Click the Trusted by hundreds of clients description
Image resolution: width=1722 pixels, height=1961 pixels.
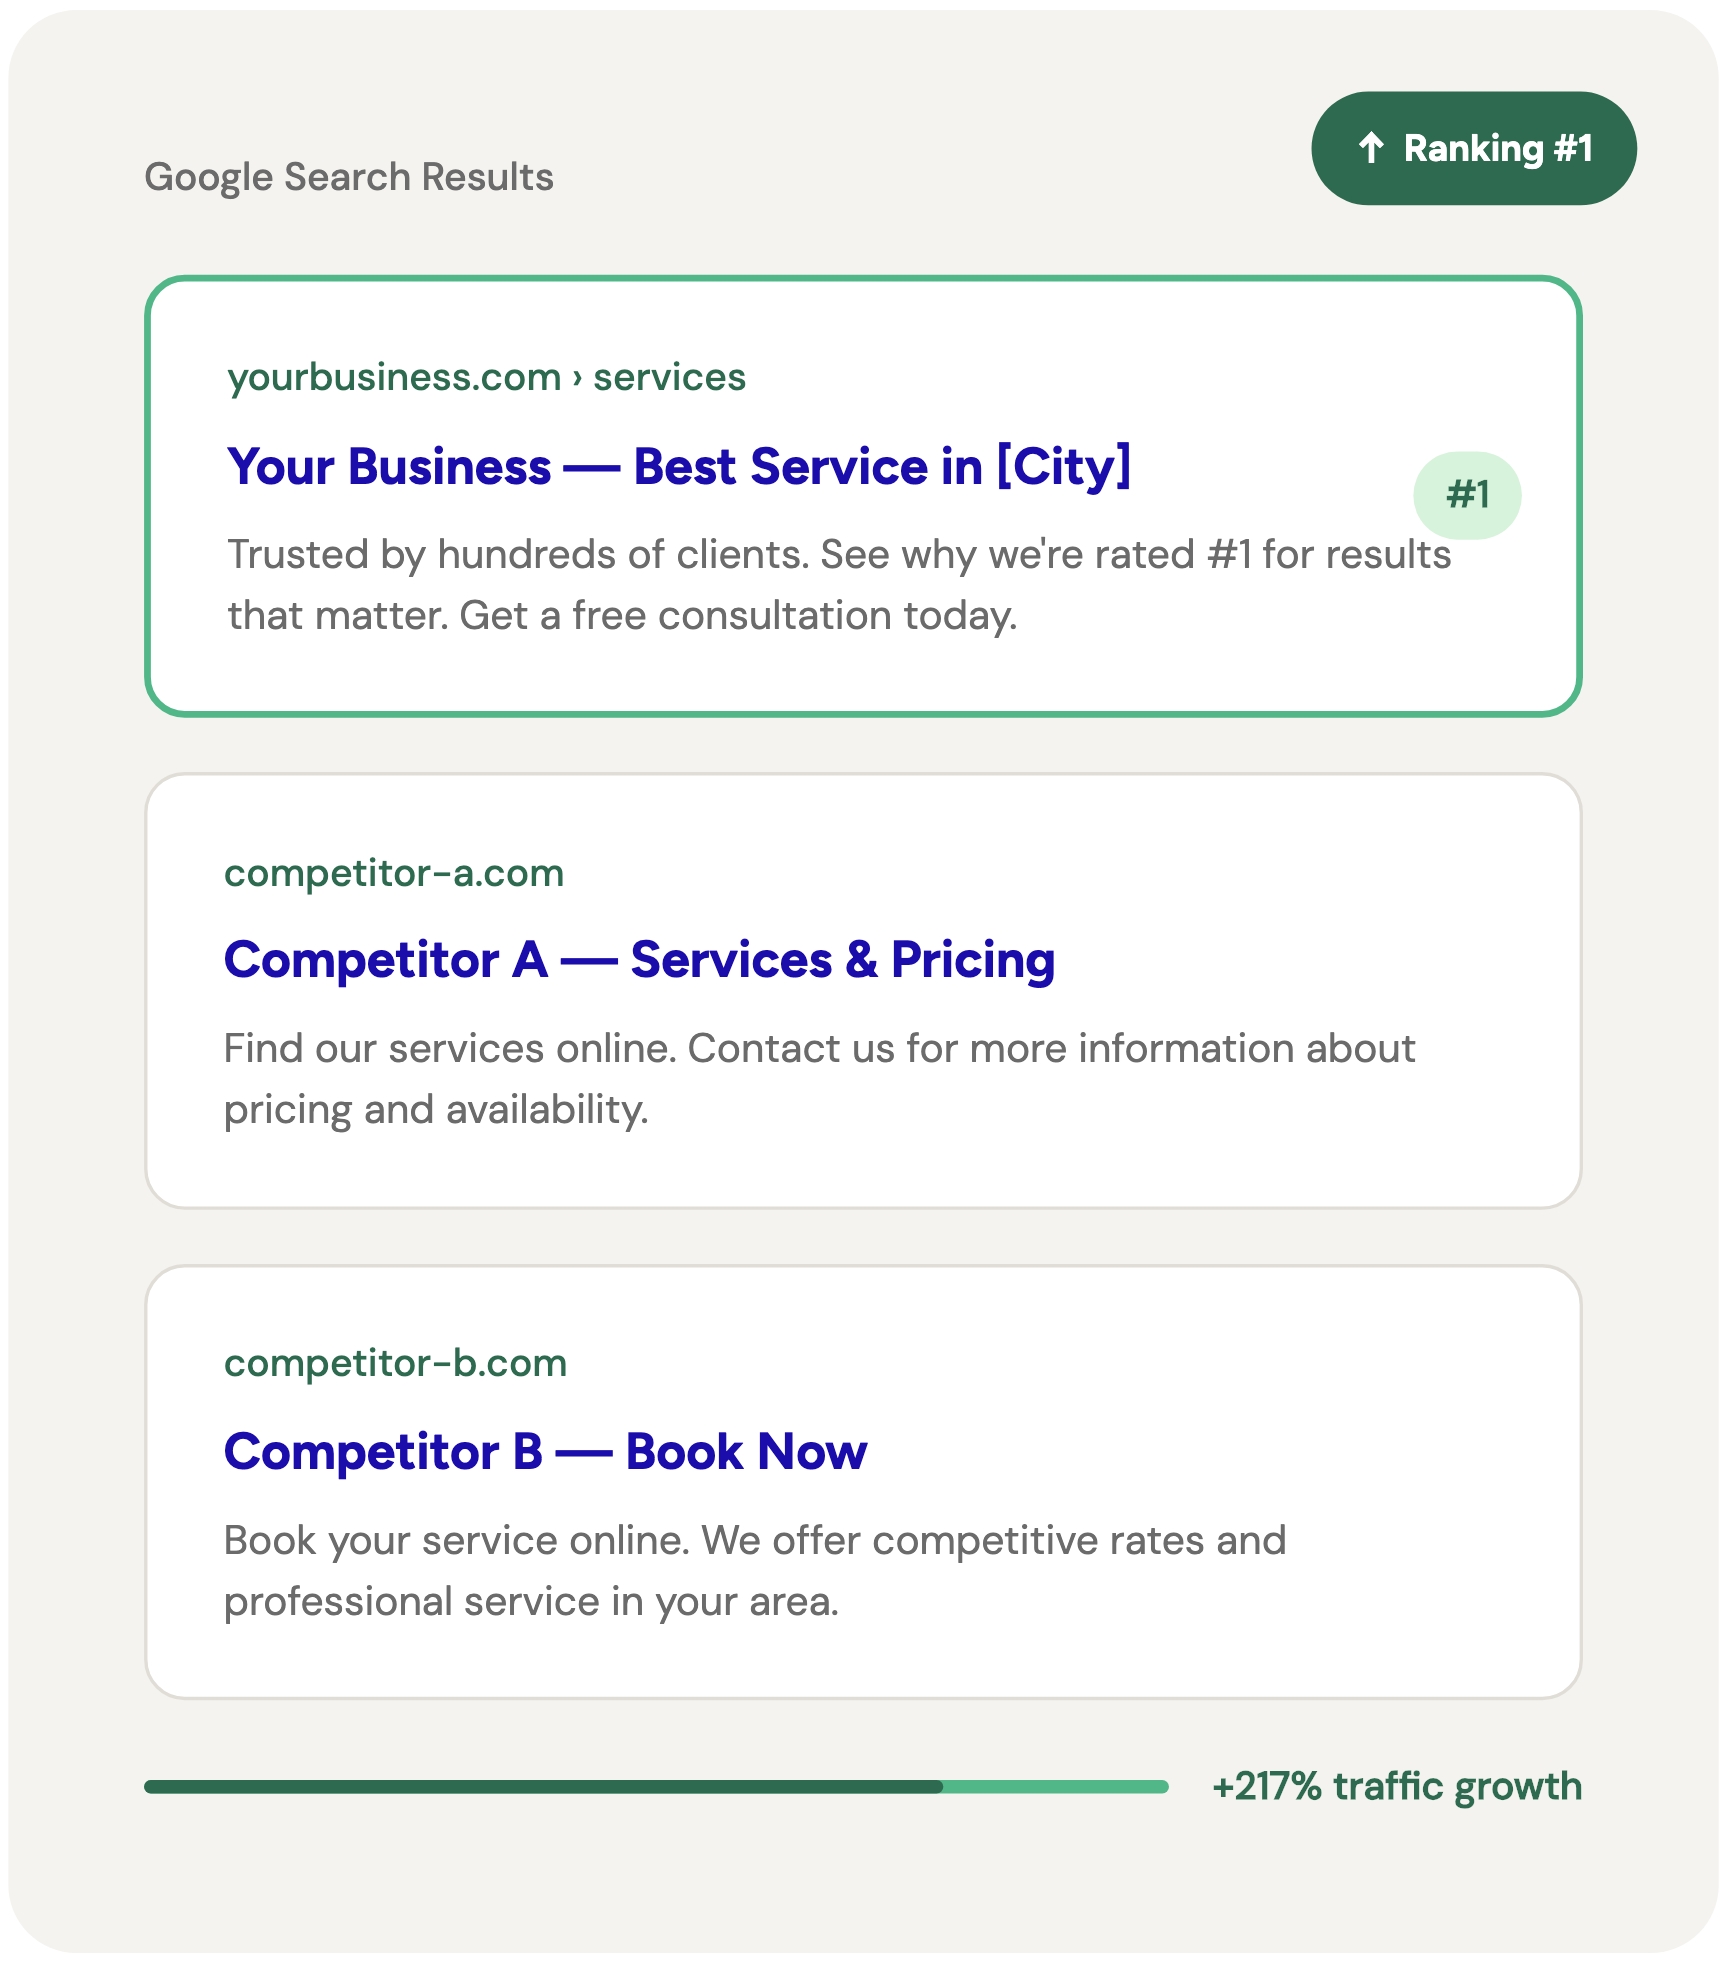click(838, 585)
